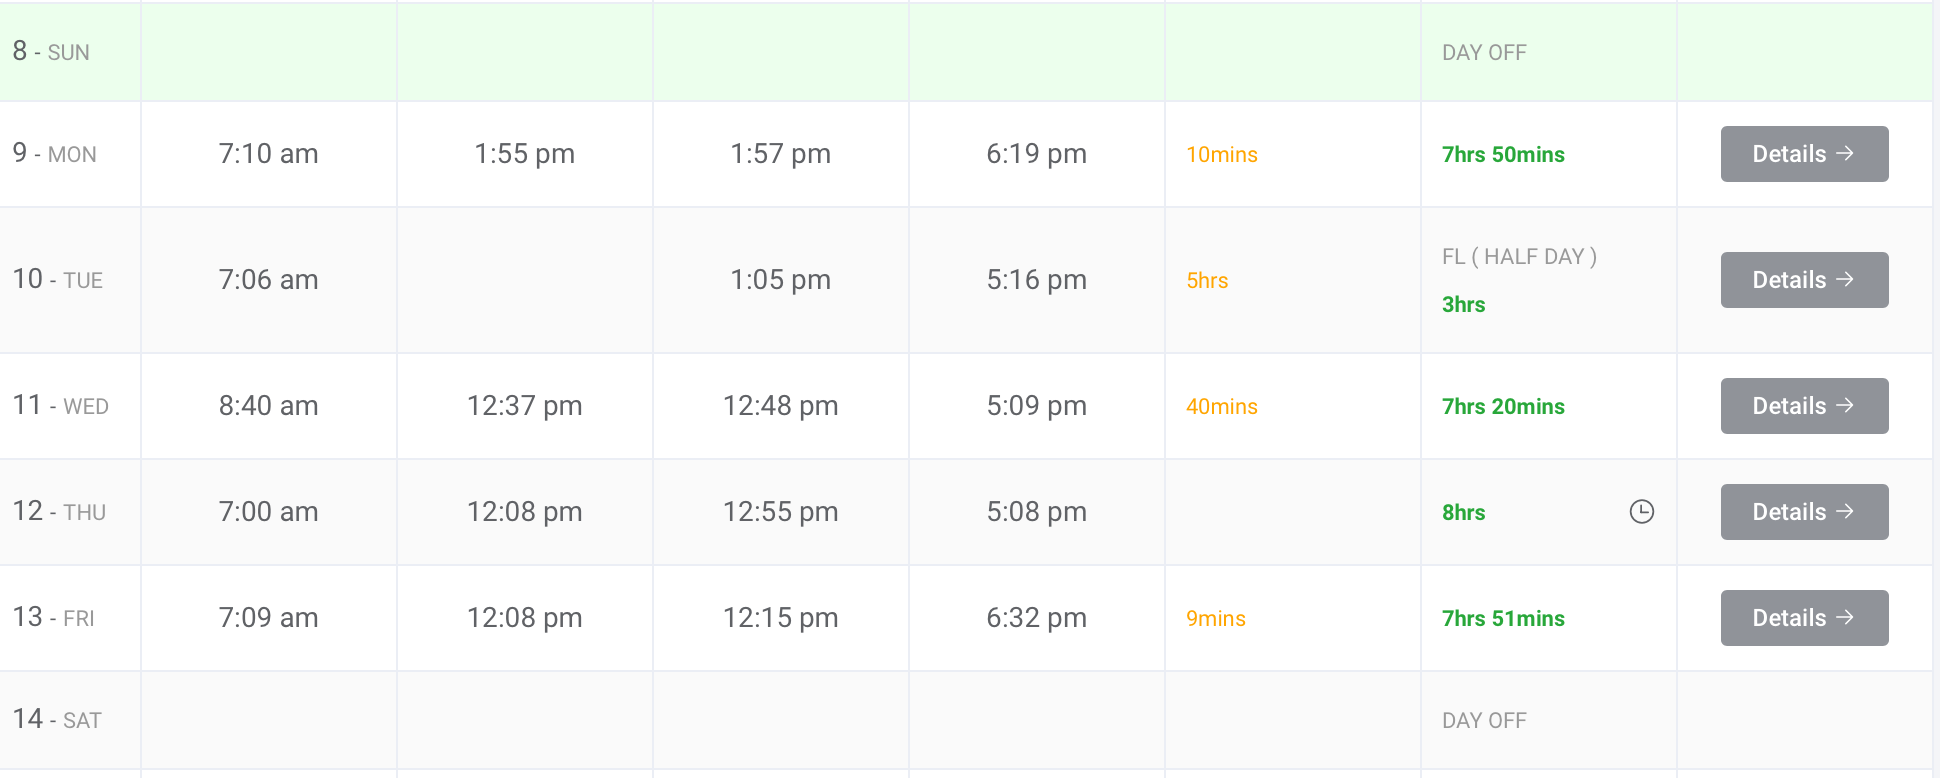This screenshot has height=778, width=1940.
Task: Click the 1:05 pm time on Tuesday
Action: tap(780, 280)
